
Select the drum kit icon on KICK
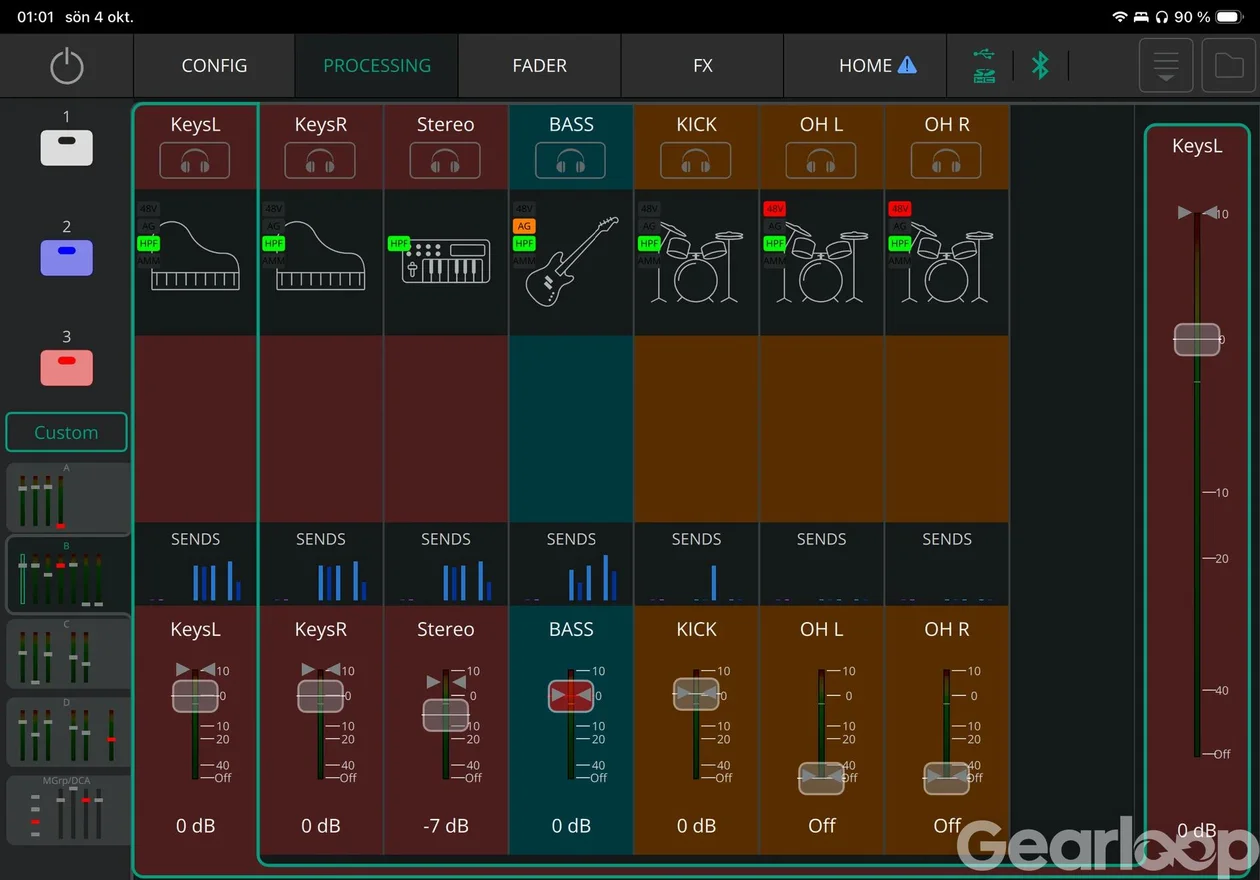[696, 263]
